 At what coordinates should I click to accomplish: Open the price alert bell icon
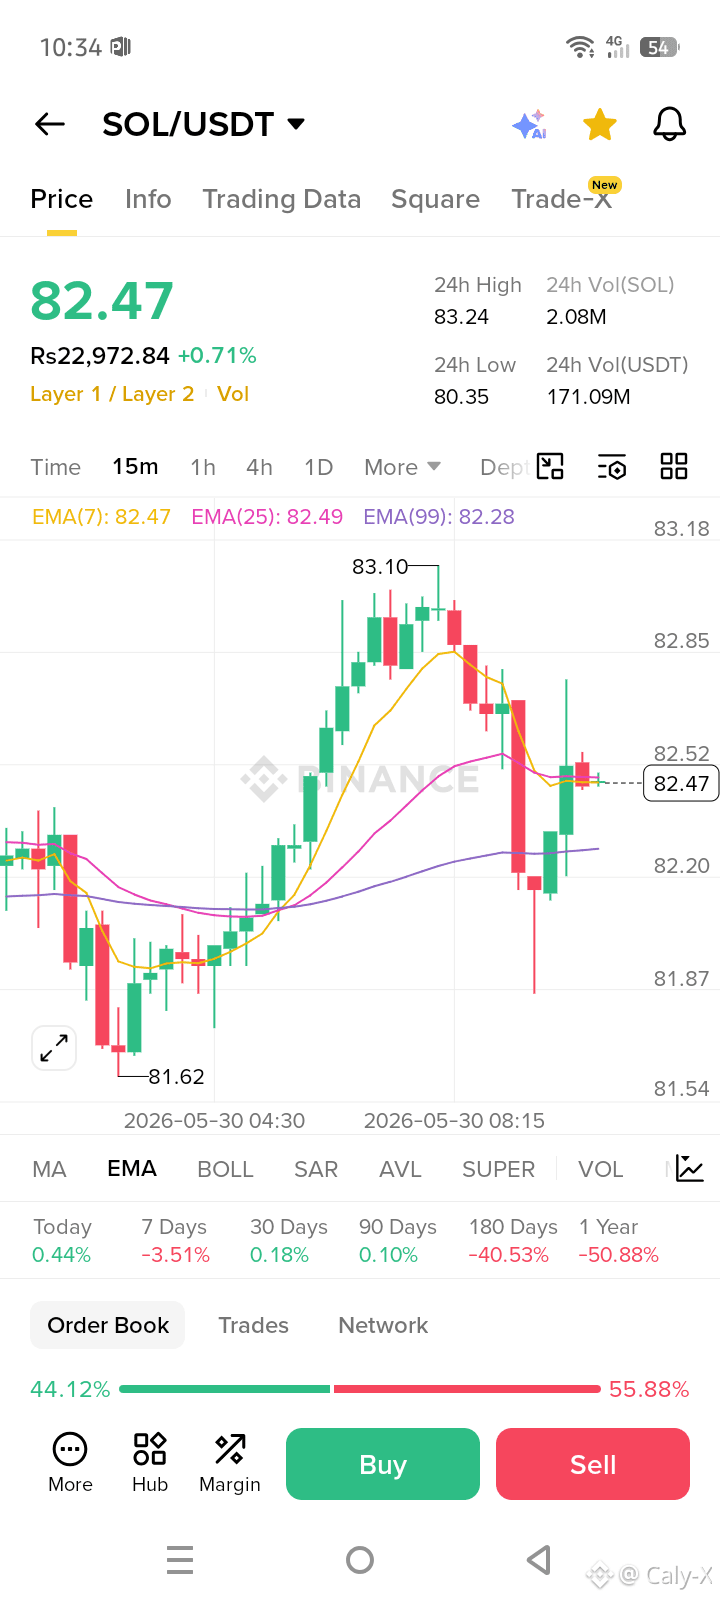(669, 125)
